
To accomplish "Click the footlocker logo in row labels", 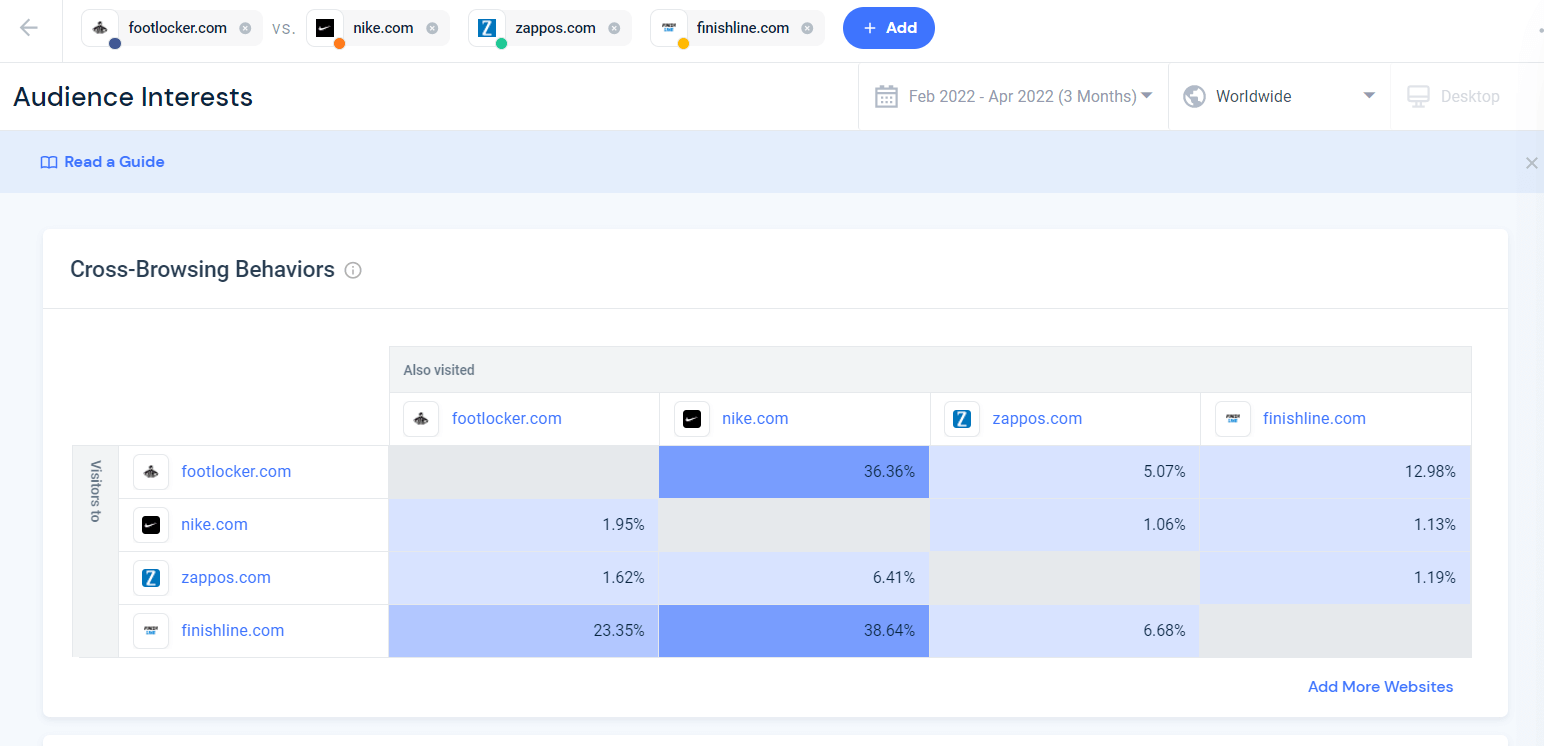I will click(x=151, y=472).
